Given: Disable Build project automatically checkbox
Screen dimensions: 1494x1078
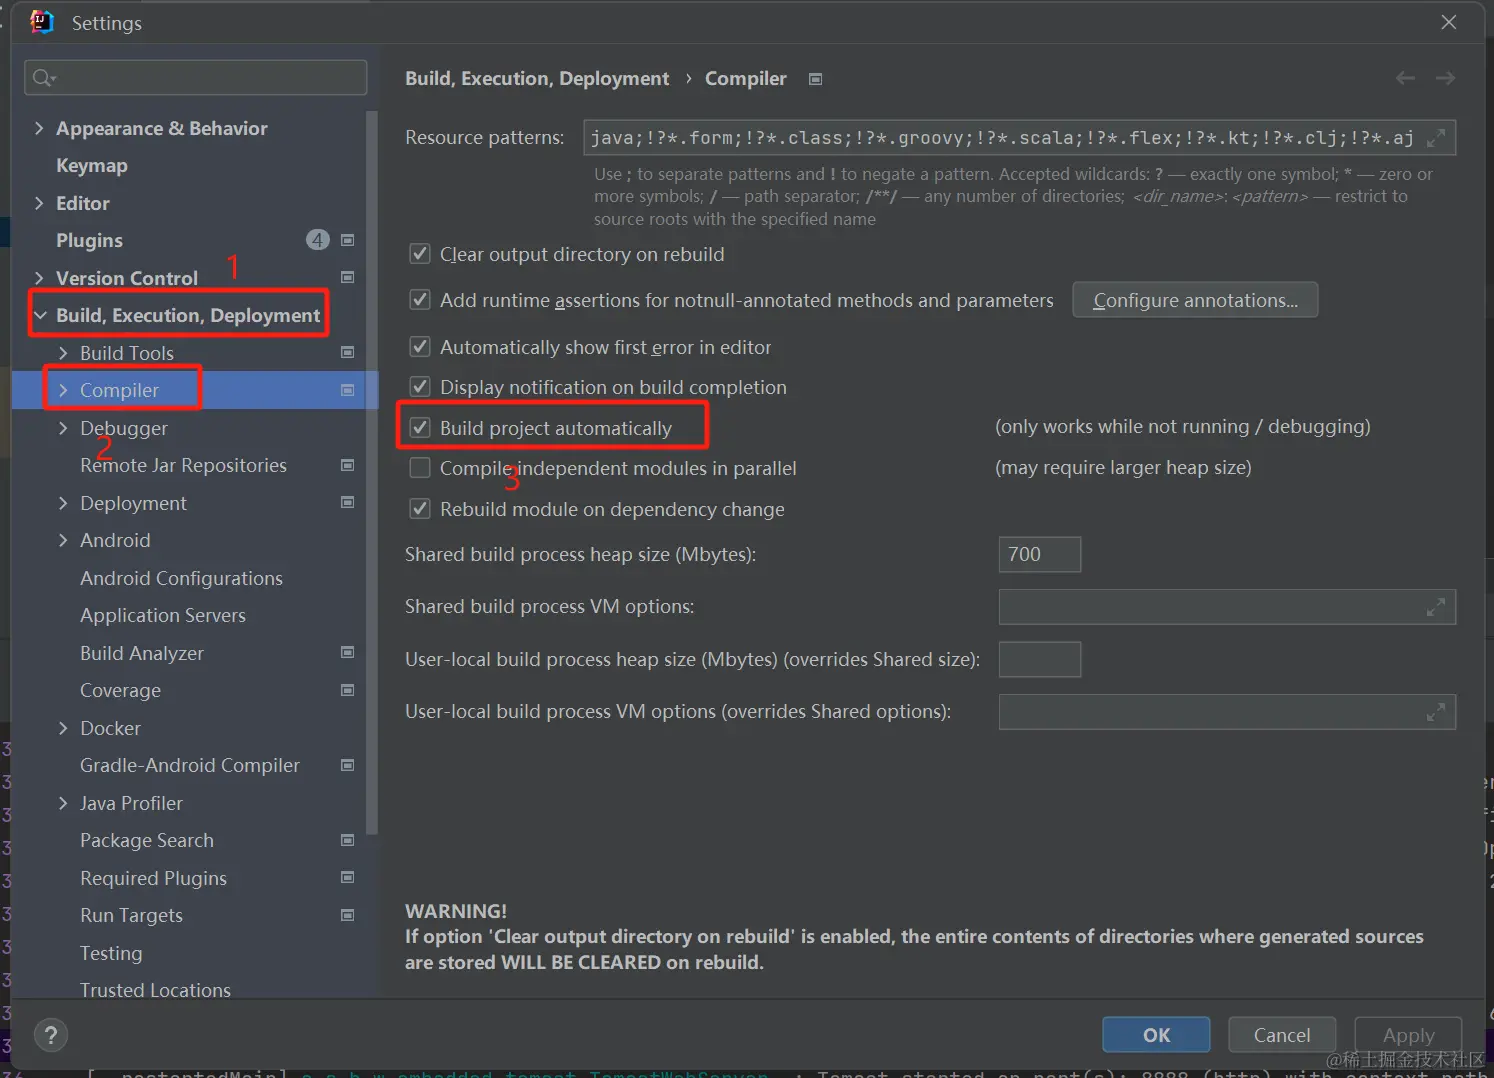Looking at the screenshot, I should point(420,428).
